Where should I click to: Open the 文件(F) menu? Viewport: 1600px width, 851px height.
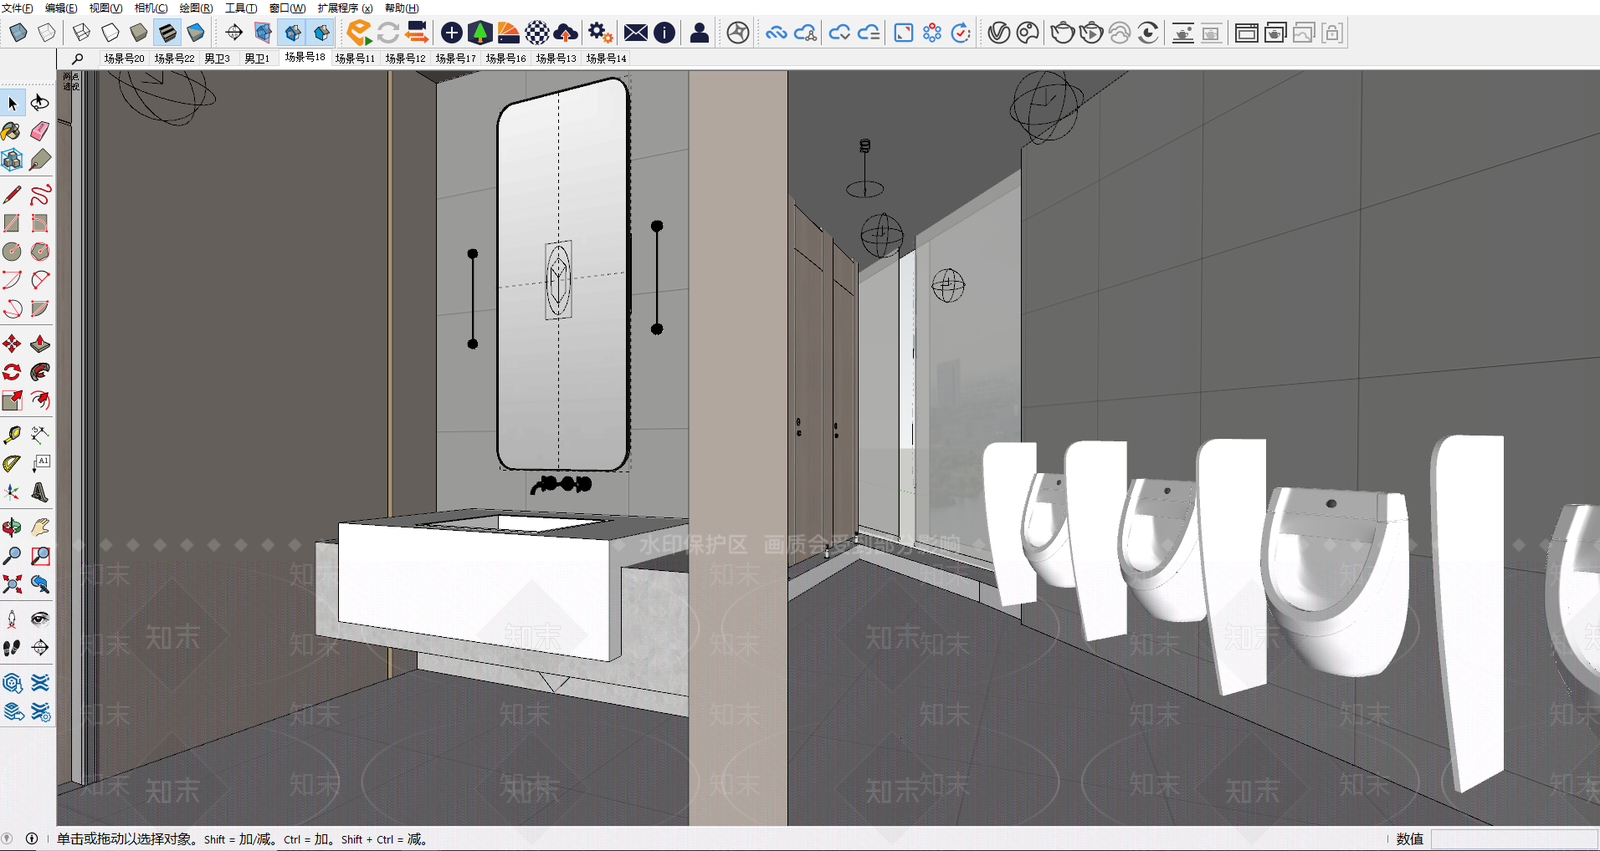click(x=17, y=8)
